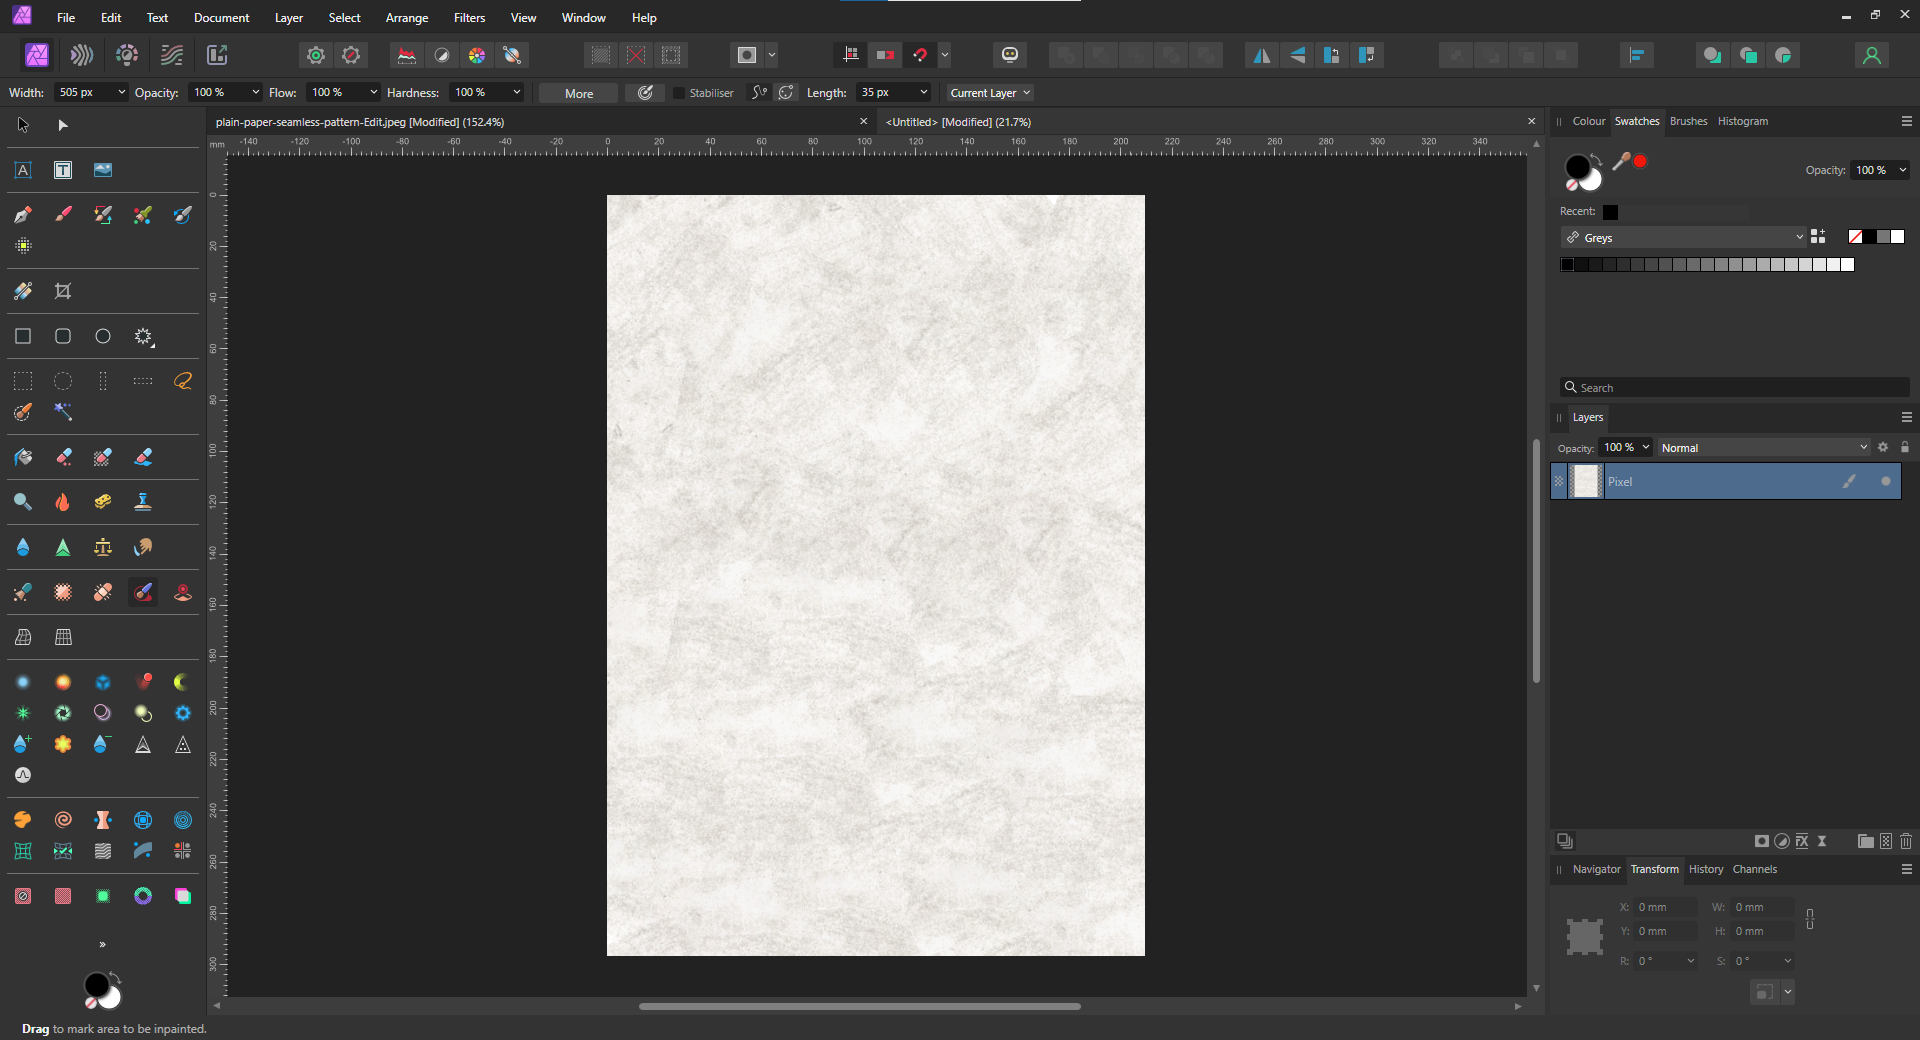The height and width of the screenshot is (1040, 1920).
Task: Click the Auto Levels toolbar icon
Action: 406,55
